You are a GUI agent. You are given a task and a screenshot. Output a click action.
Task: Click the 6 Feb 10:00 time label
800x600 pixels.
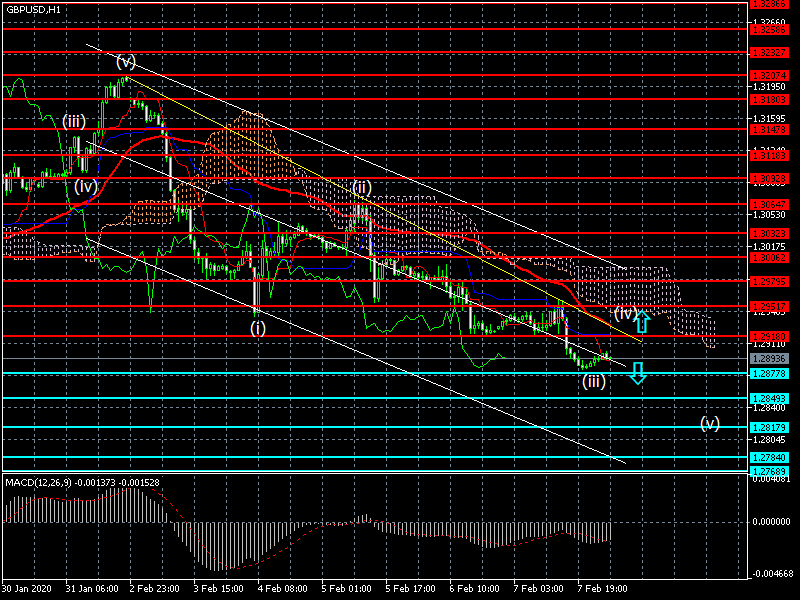pos(474,588)
